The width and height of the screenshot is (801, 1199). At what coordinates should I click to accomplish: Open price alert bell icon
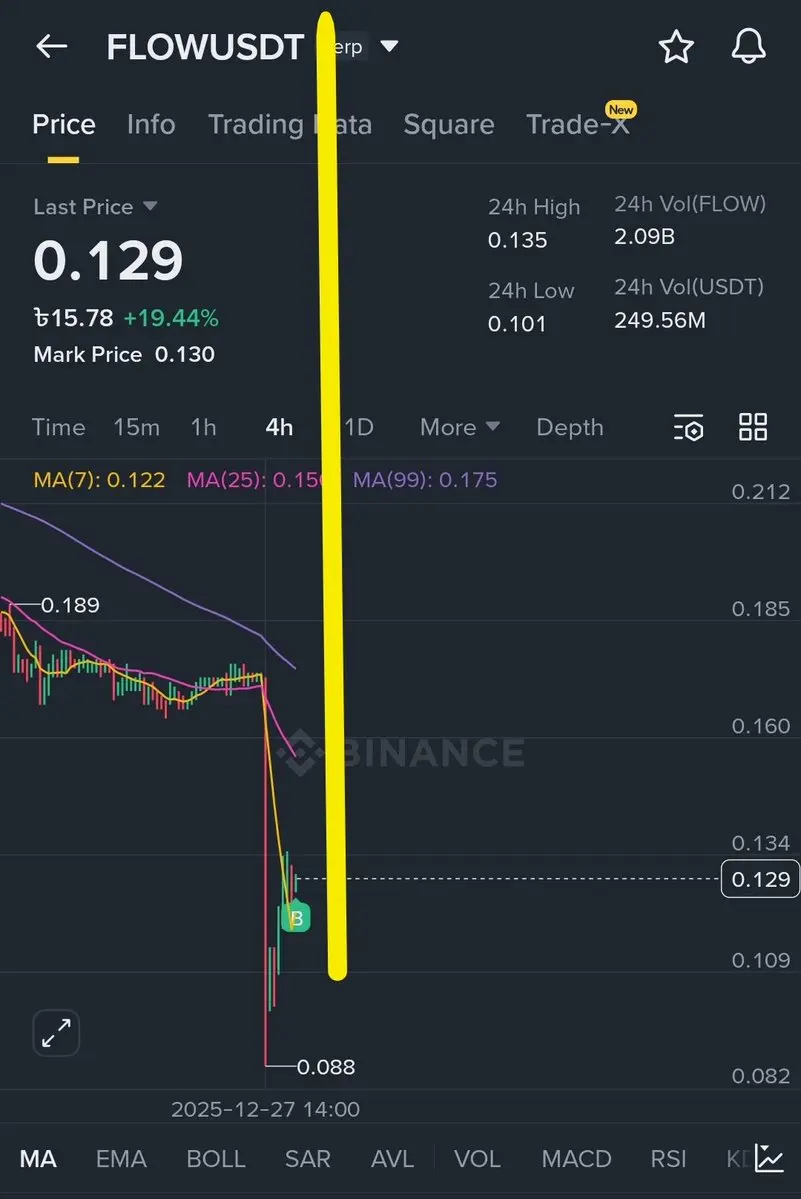click(x=748, y=46)
